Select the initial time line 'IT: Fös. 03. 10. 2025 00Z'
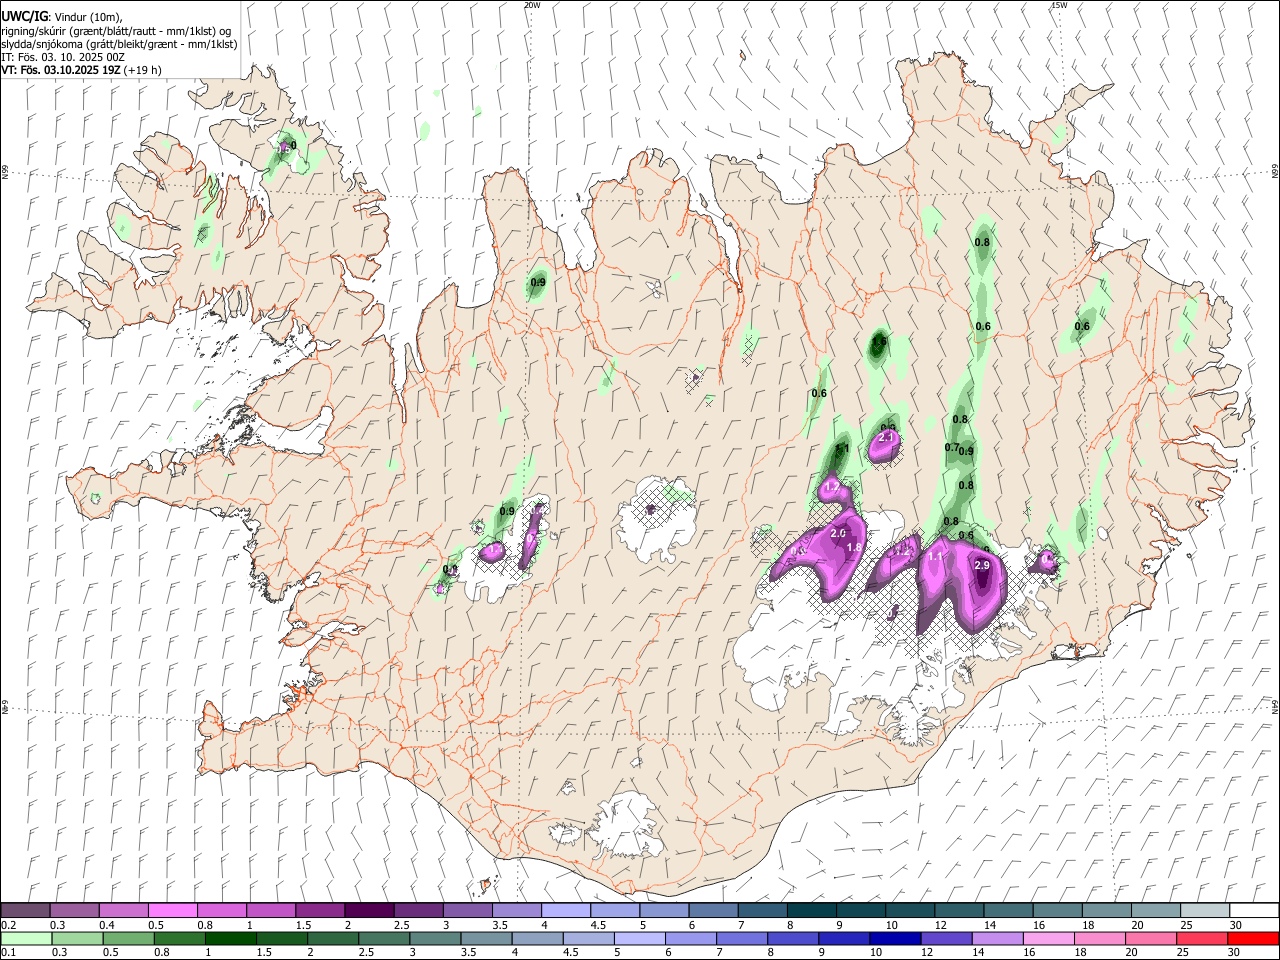1280x960 pixels. [62, 57]
